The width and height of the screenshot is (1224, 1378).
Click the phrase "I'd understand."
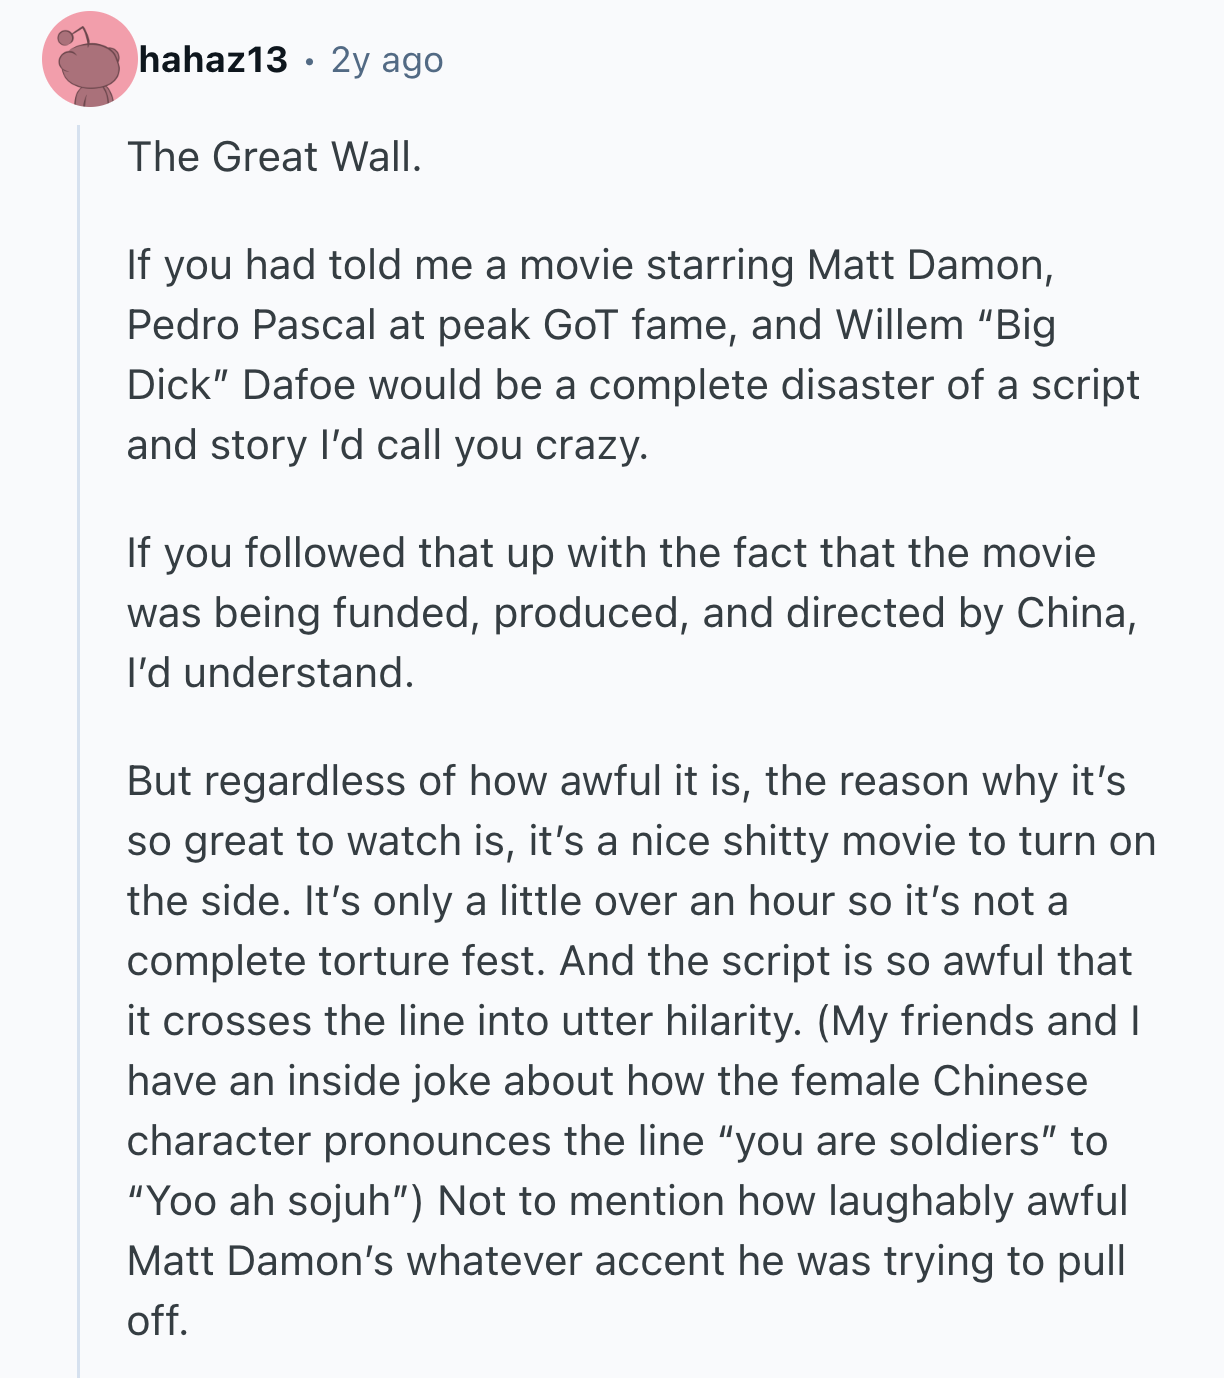270,673
